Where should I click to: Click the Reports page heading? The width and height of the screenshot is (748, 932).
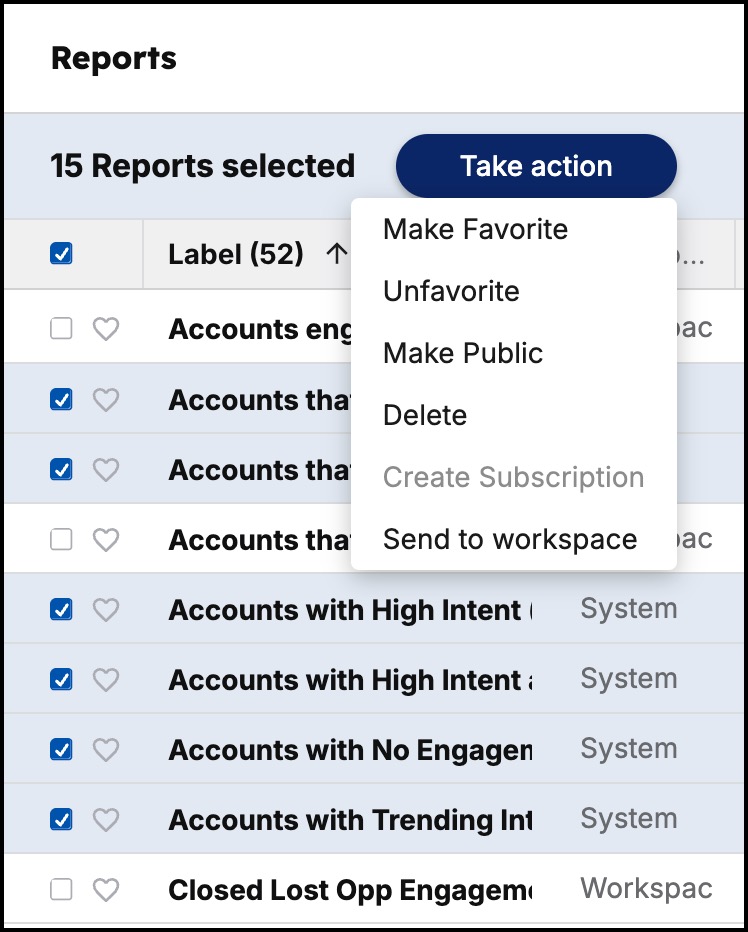(x=114, y=58)
